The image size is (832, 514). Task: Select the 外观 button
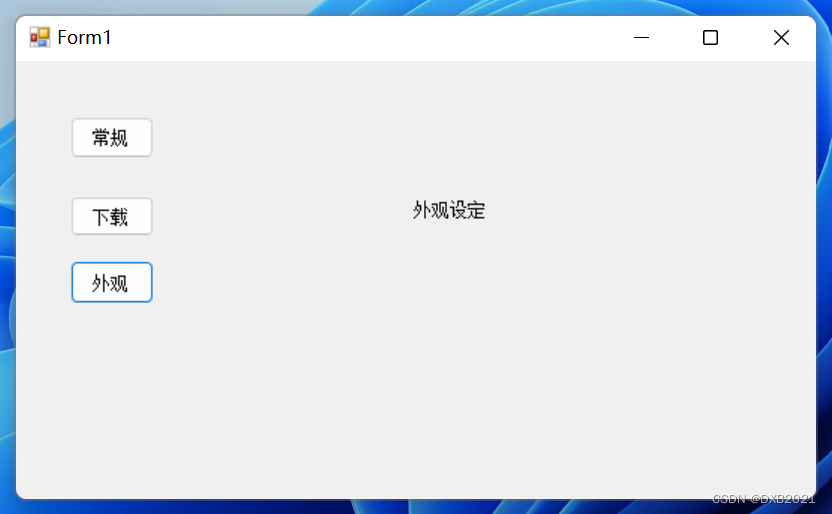click(112, 282)
